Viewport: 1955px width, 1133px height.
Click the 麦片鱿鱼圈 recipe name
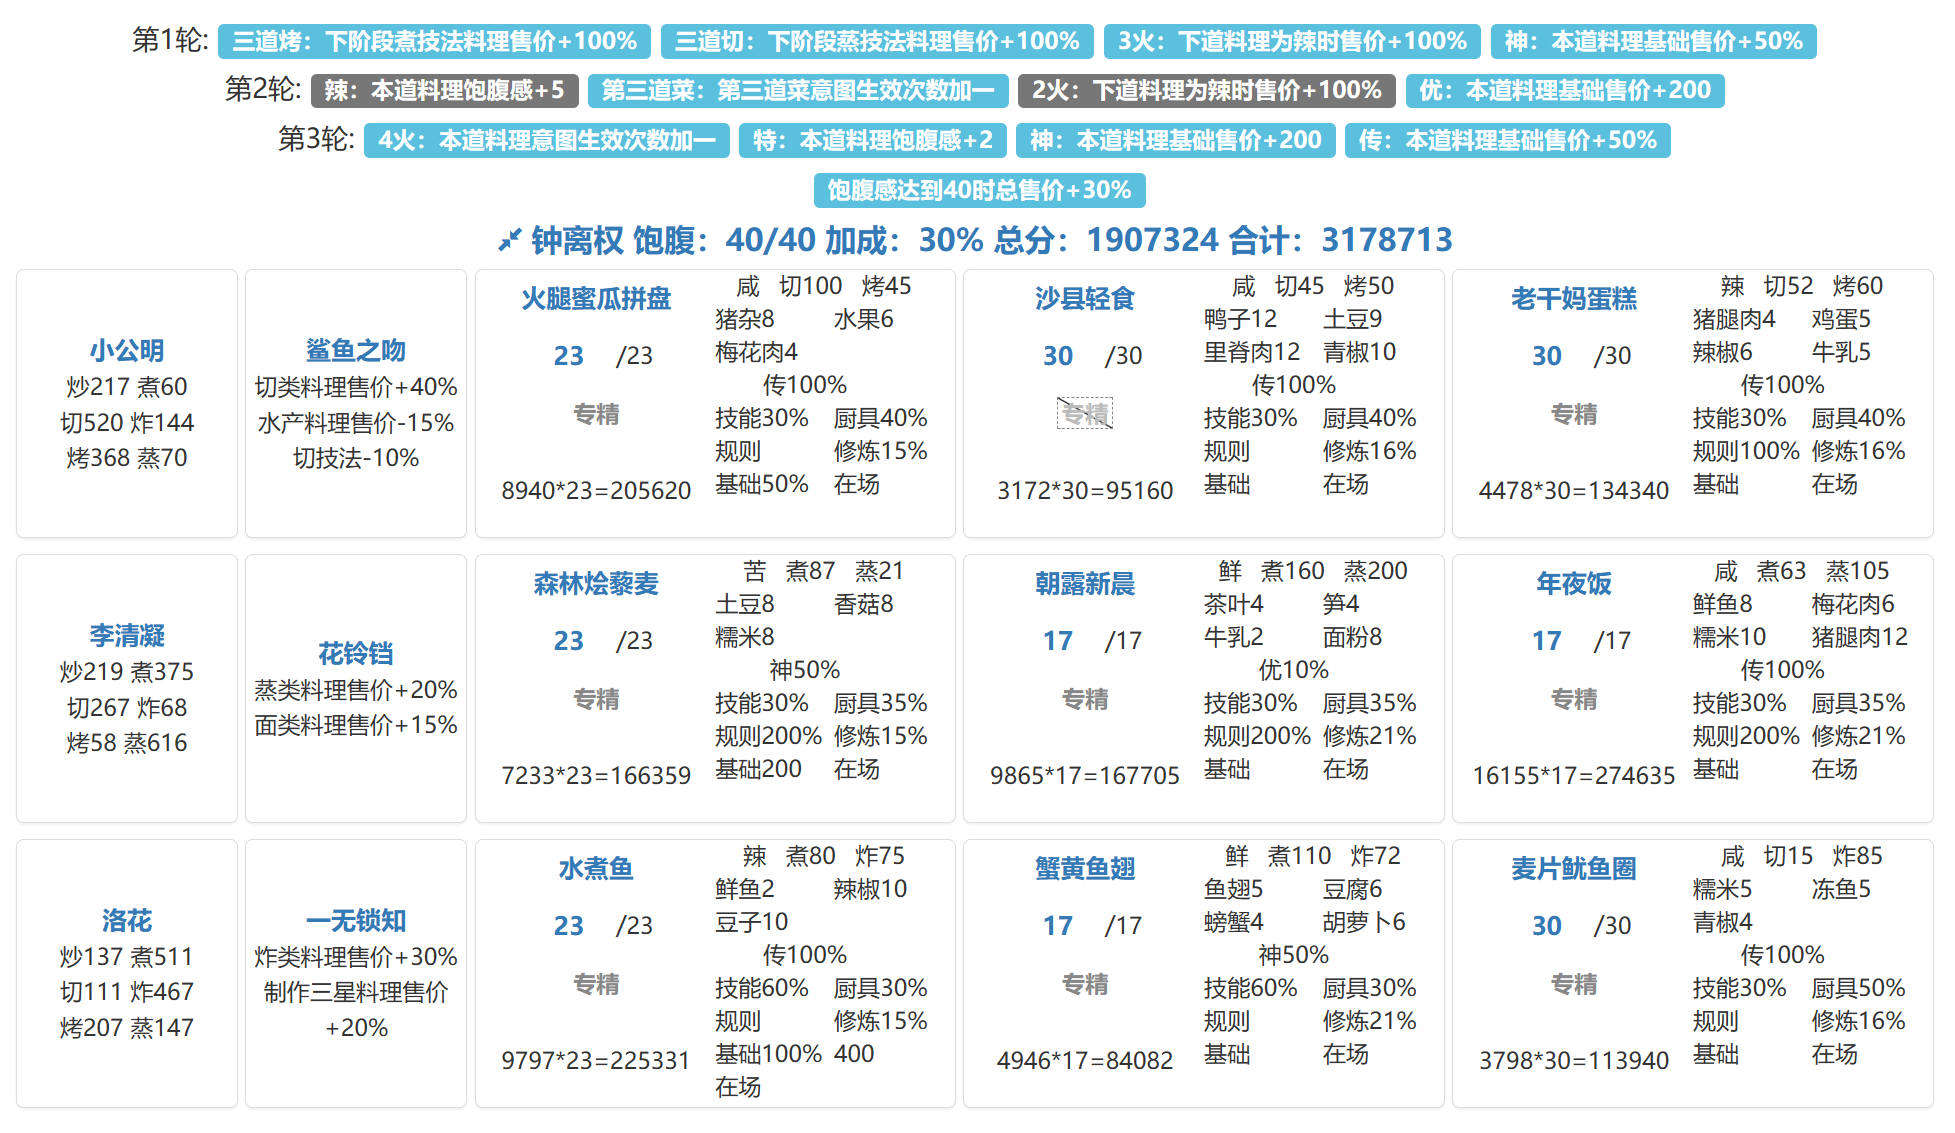pos(1573,868)
